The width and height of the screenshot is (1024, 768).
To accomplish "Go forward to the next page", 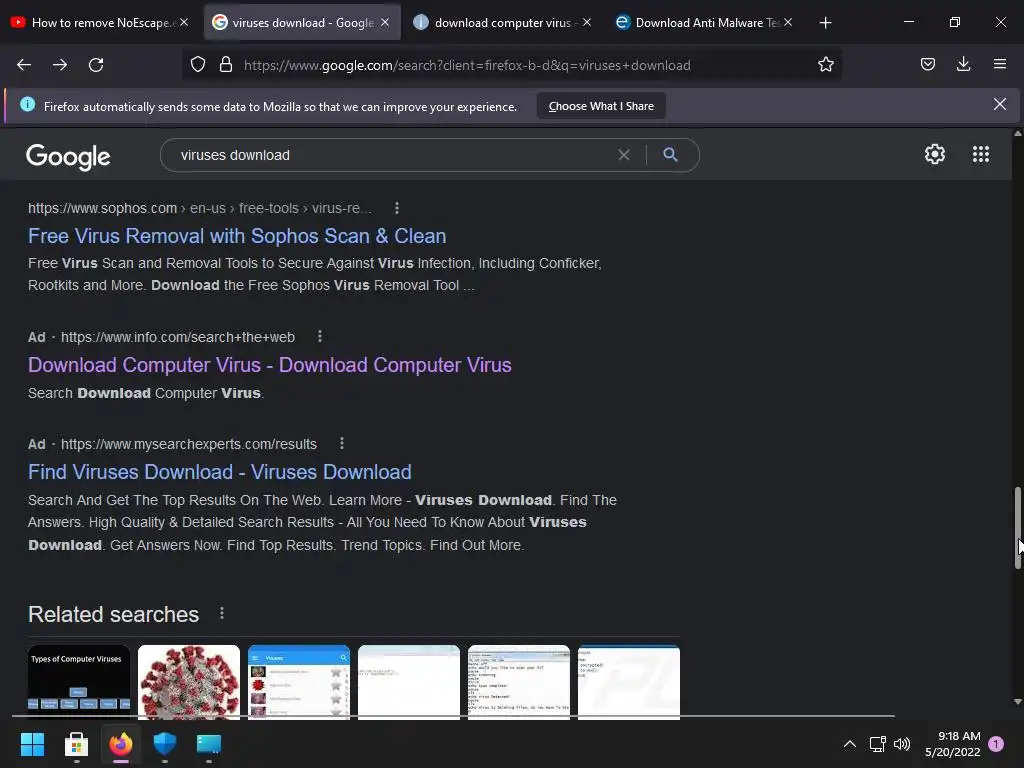I will [60, 65].
